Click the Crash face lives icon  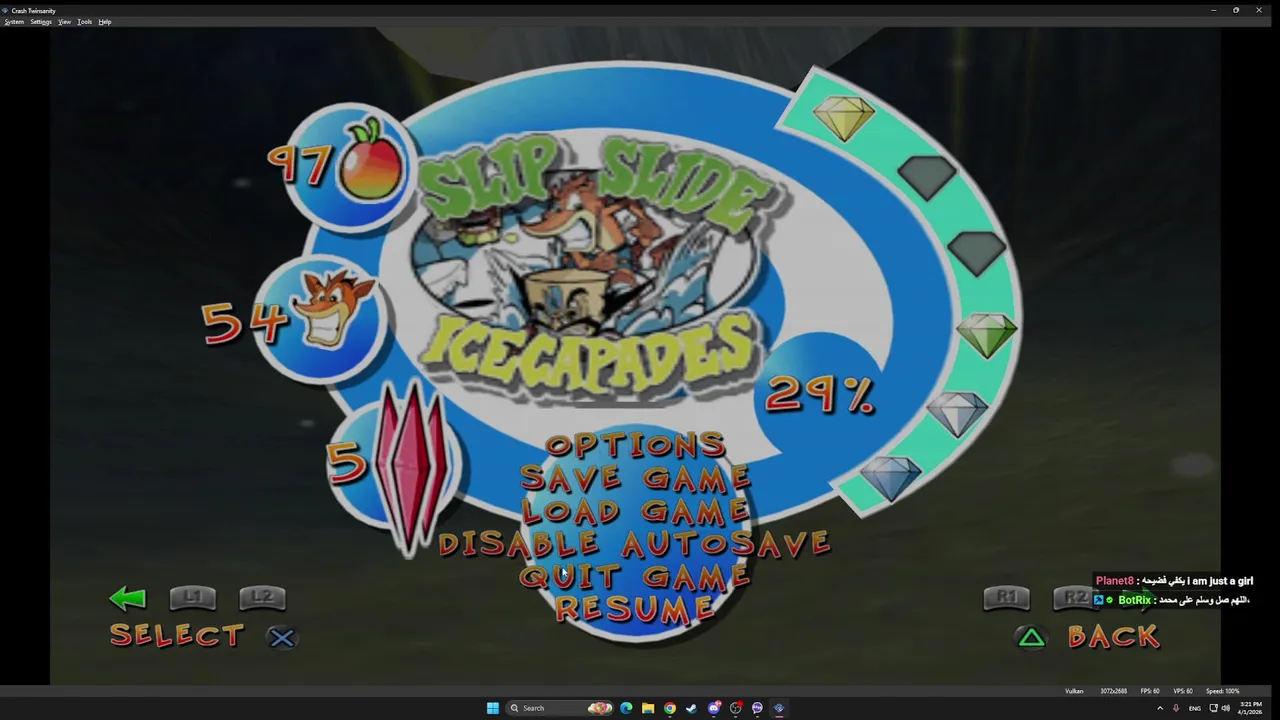point(333,307)
